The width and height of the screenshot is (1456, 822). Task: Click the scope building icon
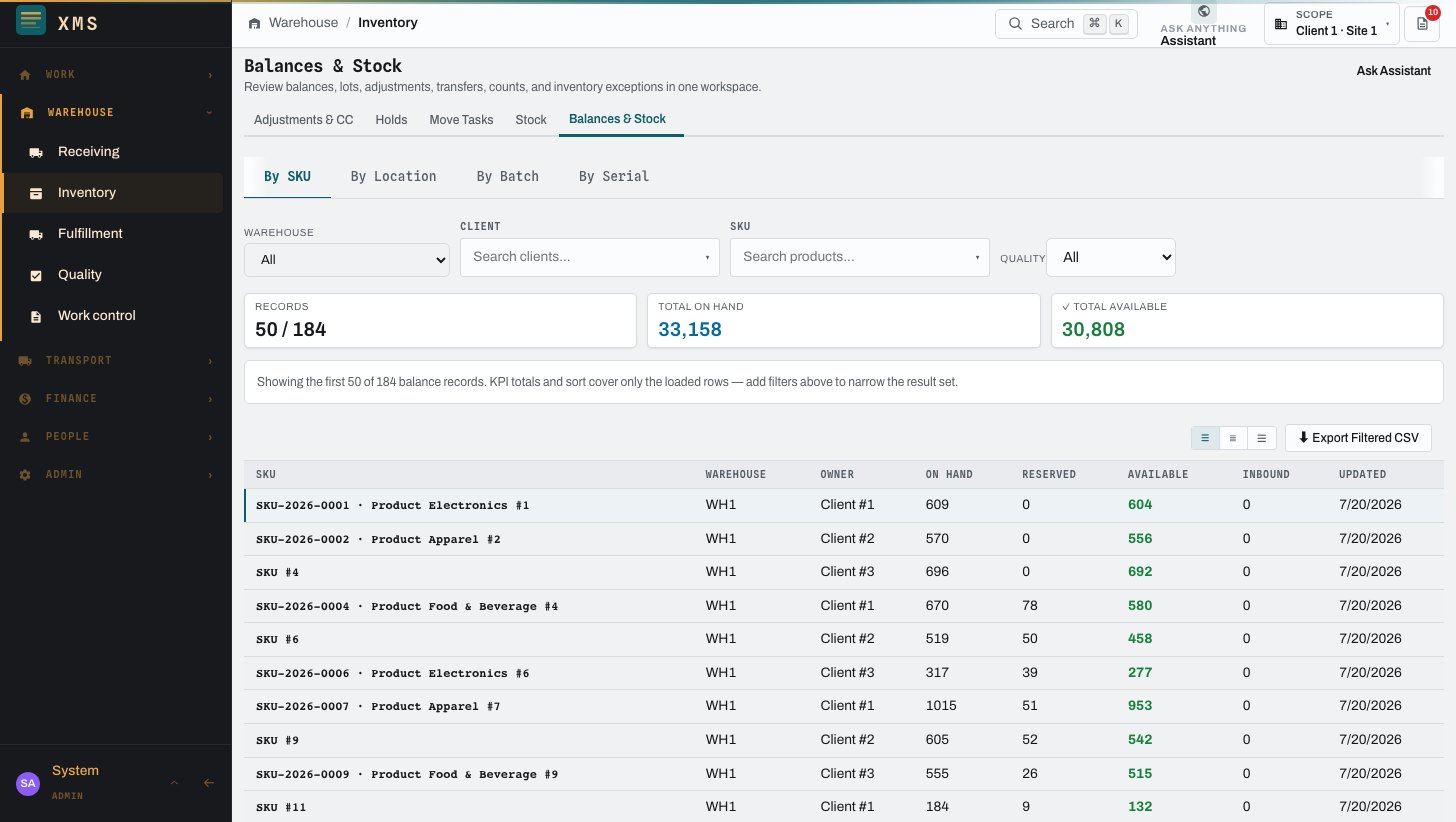click(1280, 23)
